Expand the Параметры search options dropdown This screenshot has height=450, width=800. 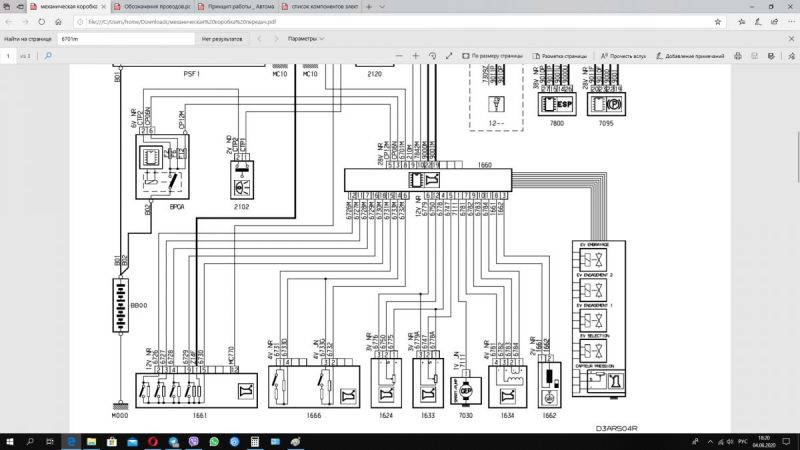(x=307, y=39)
